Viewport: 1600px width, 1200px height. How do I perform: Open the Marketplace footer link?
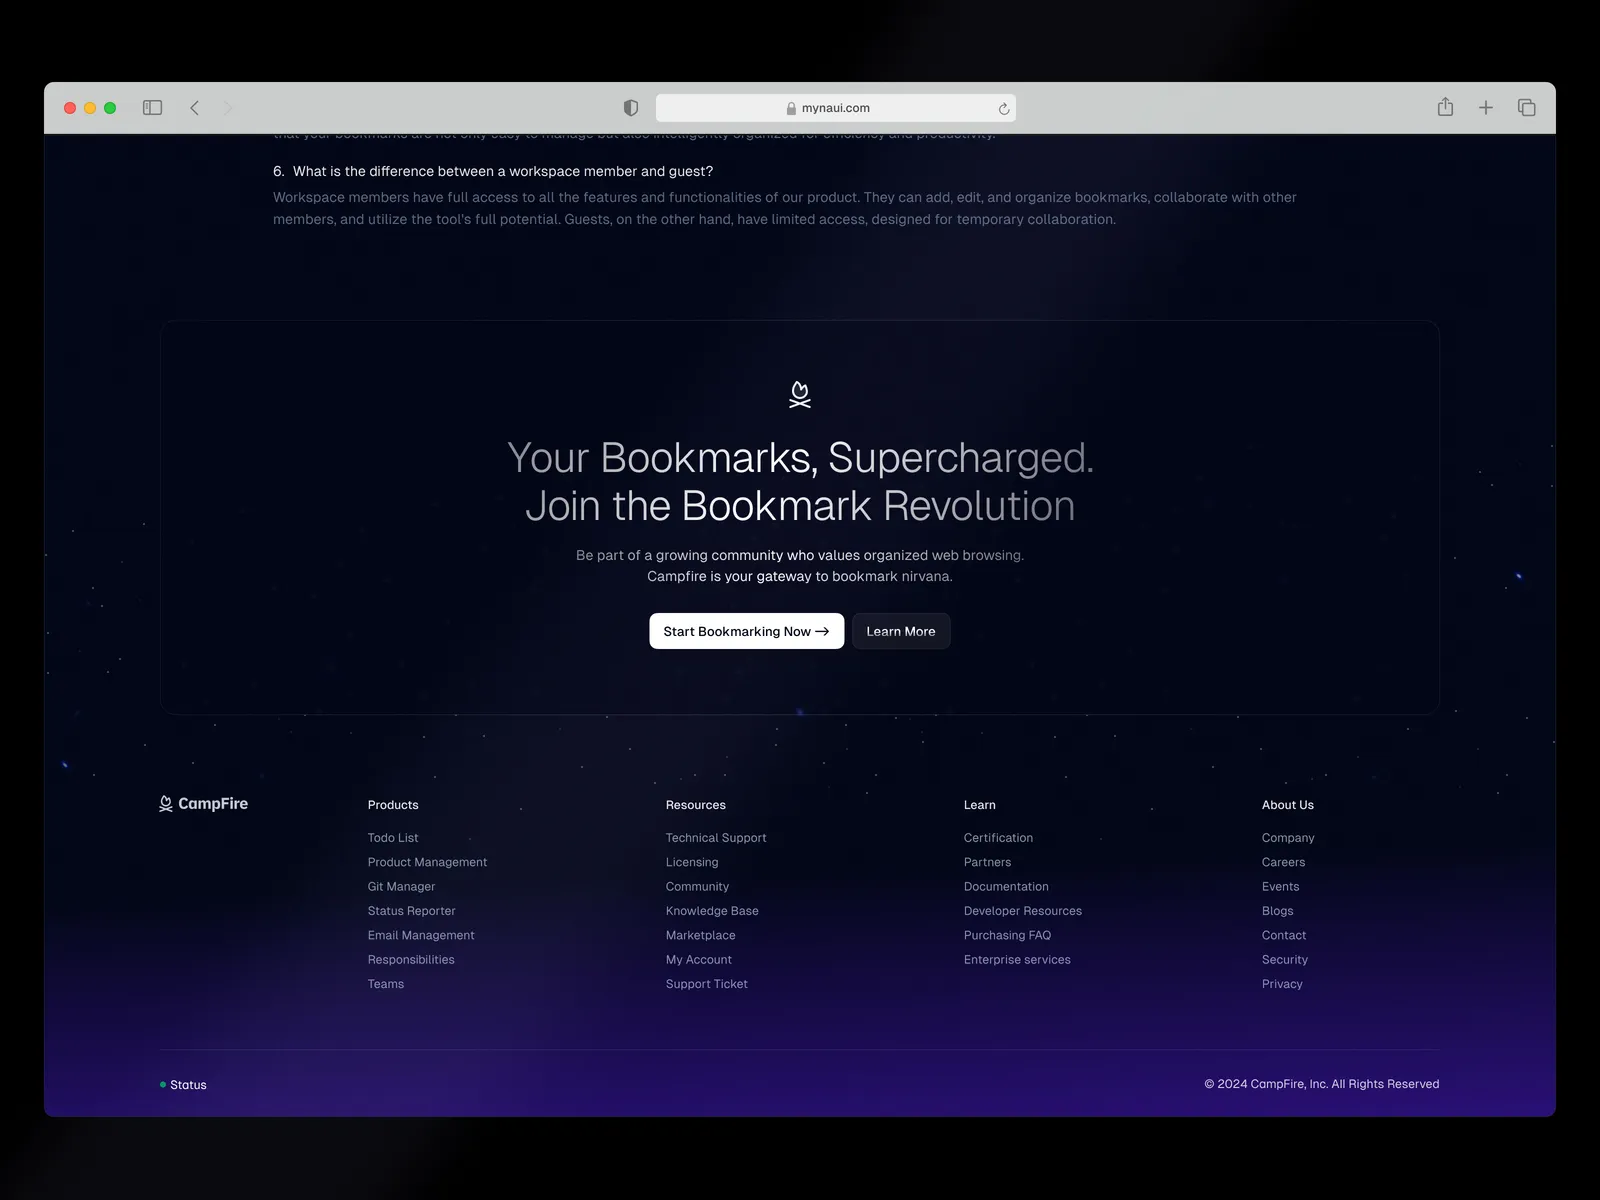tap(700, 935)
